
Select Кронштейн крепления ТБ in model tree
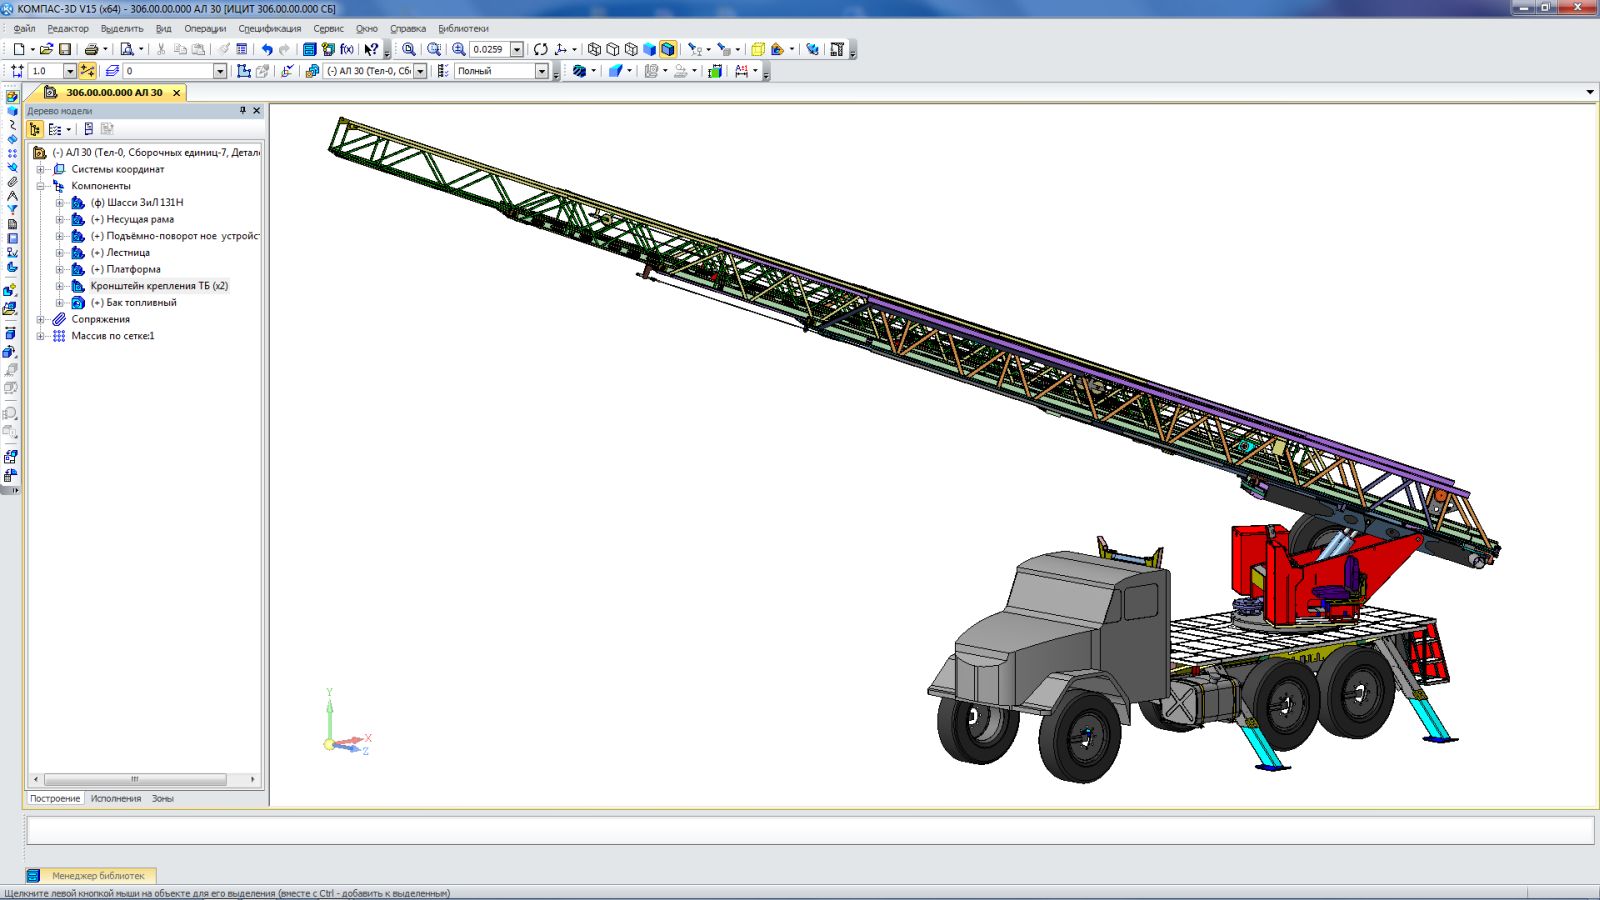(159, 286)
